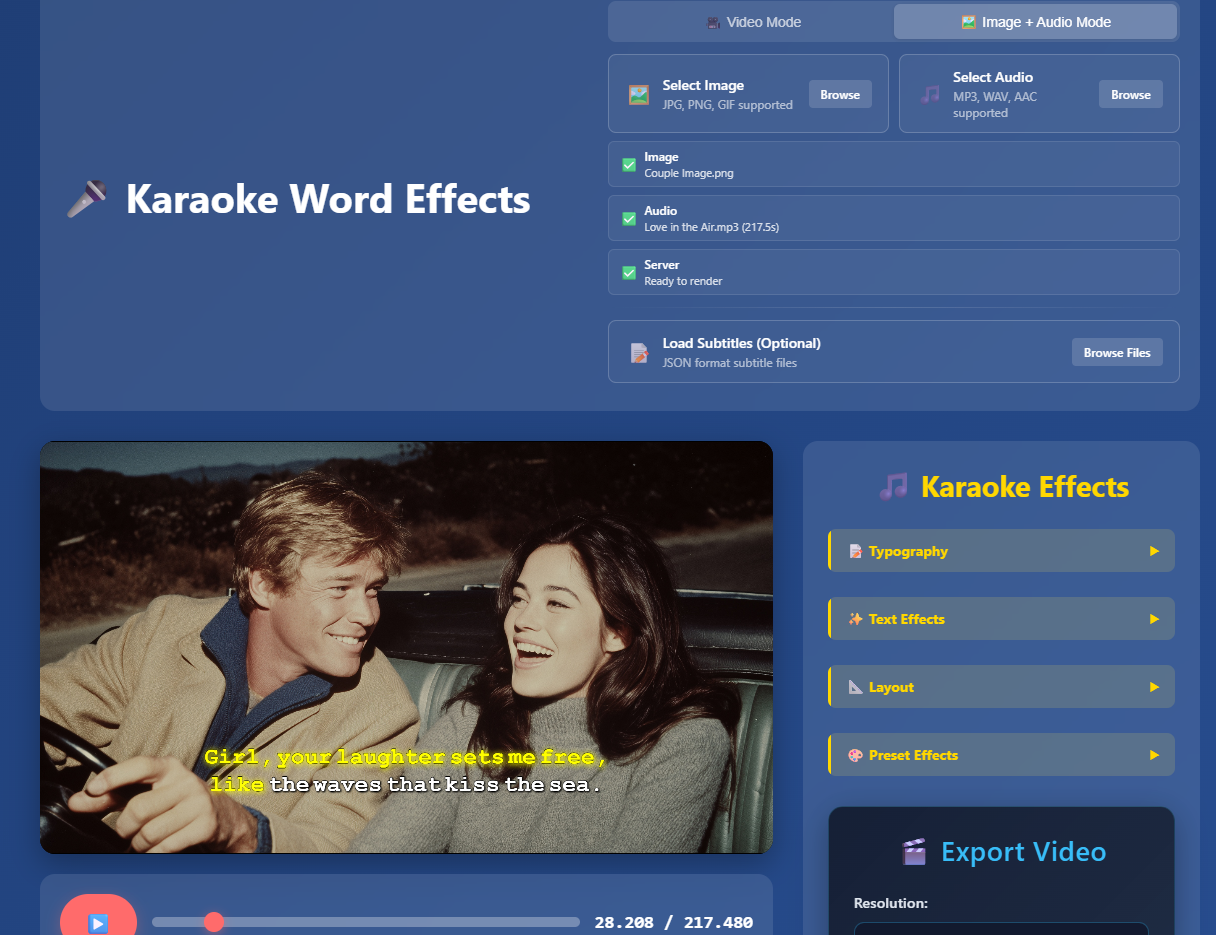
Task: Click the Select Audio music note icon
Action: [x=930, y=94]
